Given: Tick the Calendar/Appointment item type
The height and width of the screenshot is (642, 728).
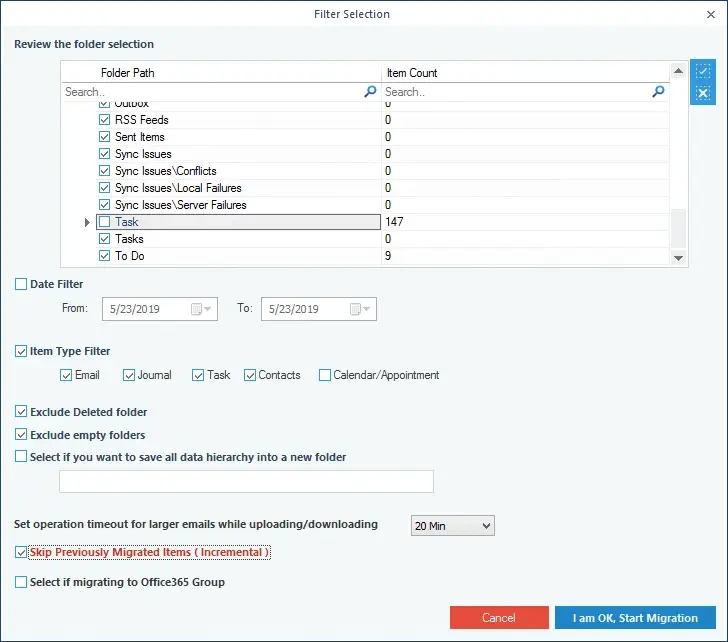Looking at the screenshot, I should (x=325, y=375).
